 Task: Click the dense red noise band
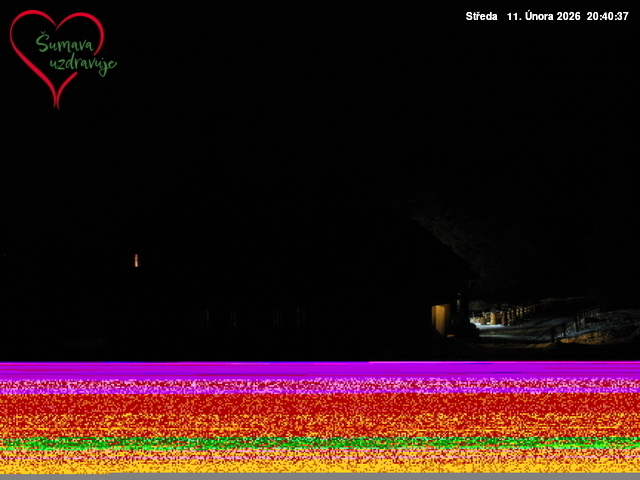click(320, 410)
